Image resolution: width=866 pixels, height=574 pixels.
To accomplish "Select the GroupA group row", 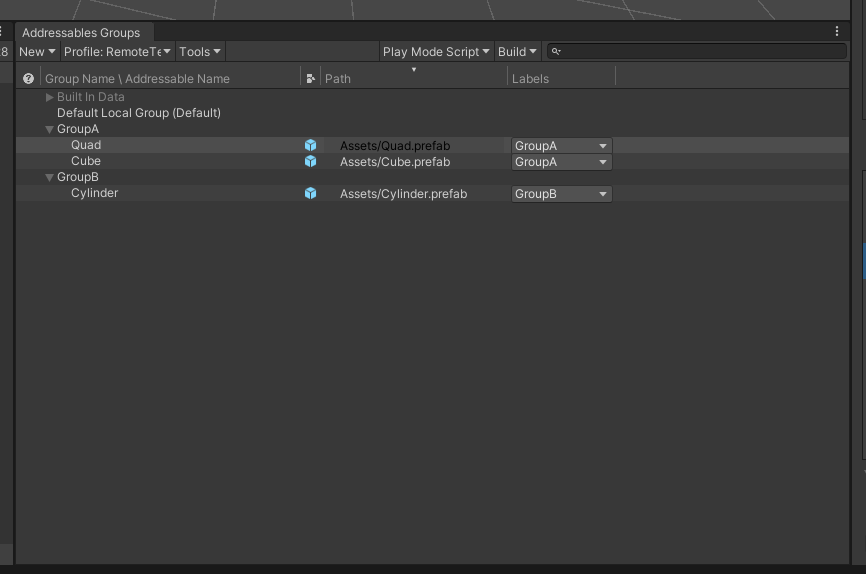I will point(432,129).
